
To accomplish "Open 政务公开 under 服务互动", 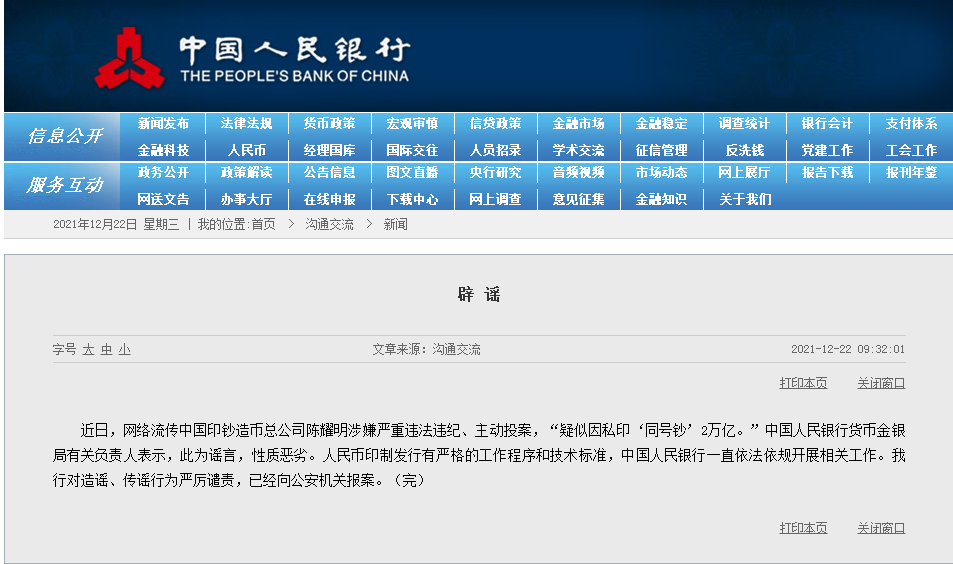I will click(163, 173).
